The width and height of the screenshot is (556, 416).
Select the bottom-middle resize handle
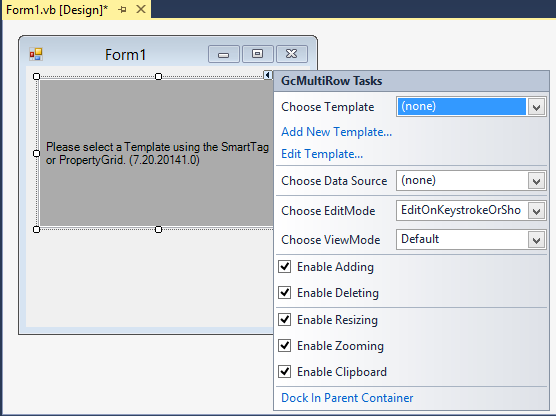[x=159, y=229]
